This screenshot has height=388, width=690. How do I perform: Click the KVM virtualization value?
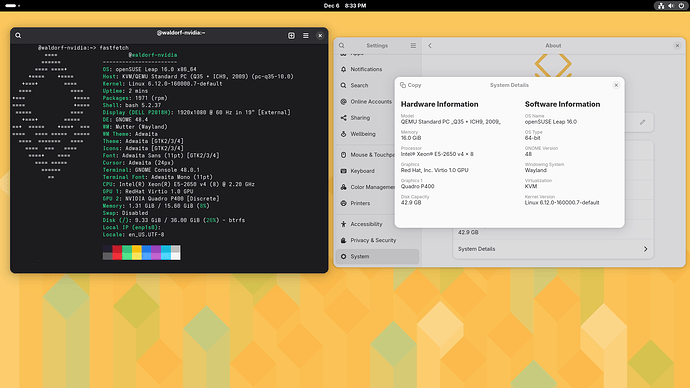[x=531, y=187]
